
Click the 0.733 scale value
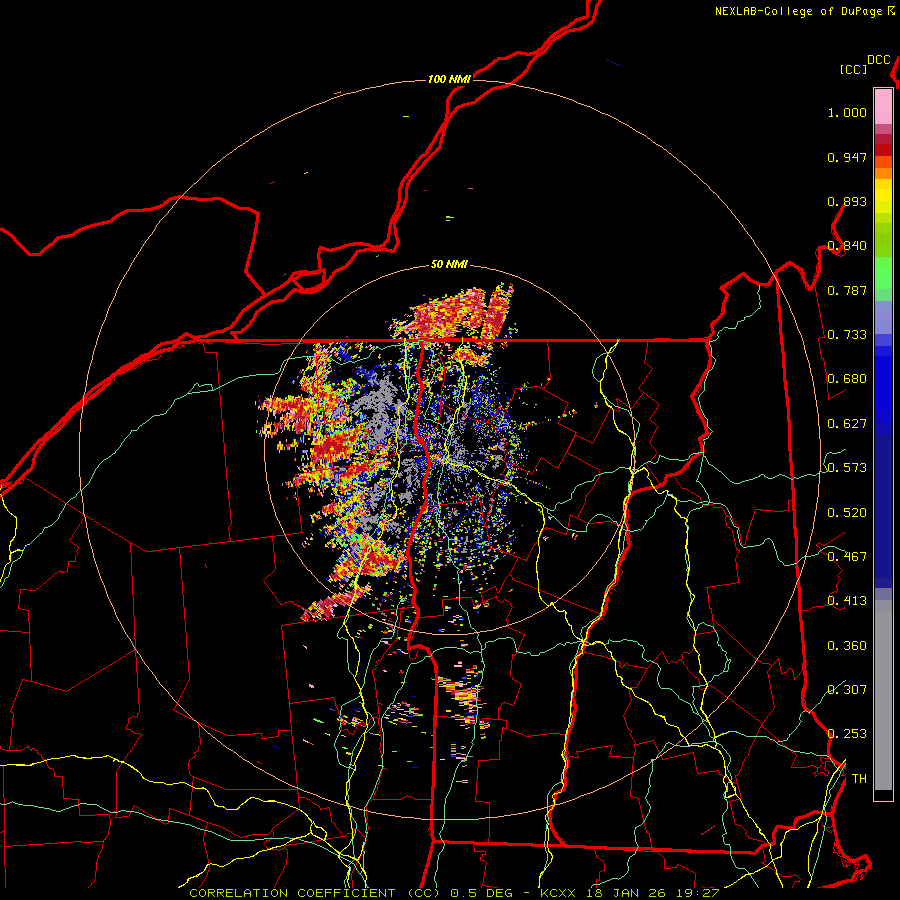847,335
